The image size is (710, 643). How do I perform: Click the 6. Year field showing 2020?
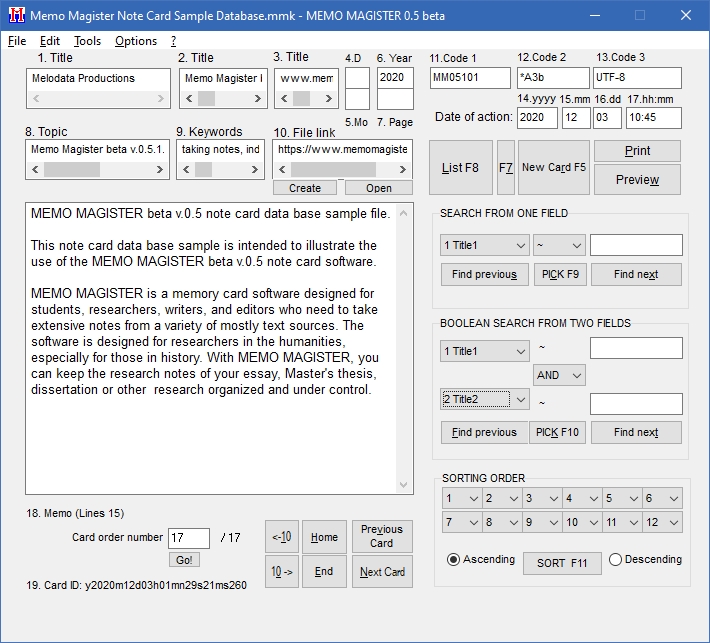point(395,78)
